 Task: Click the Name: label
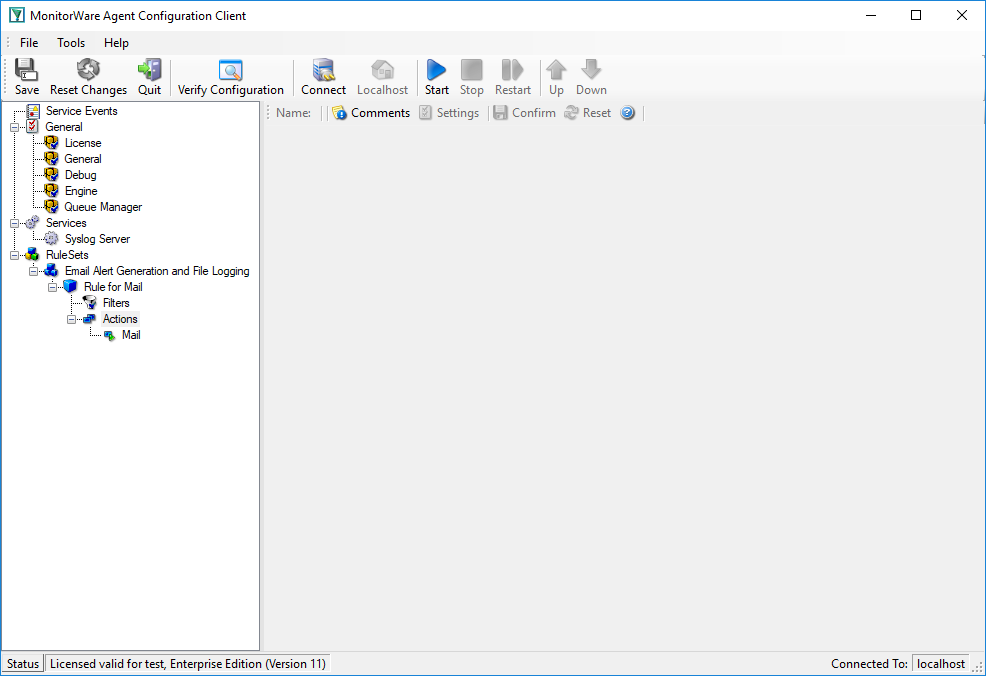coord(294,113)
